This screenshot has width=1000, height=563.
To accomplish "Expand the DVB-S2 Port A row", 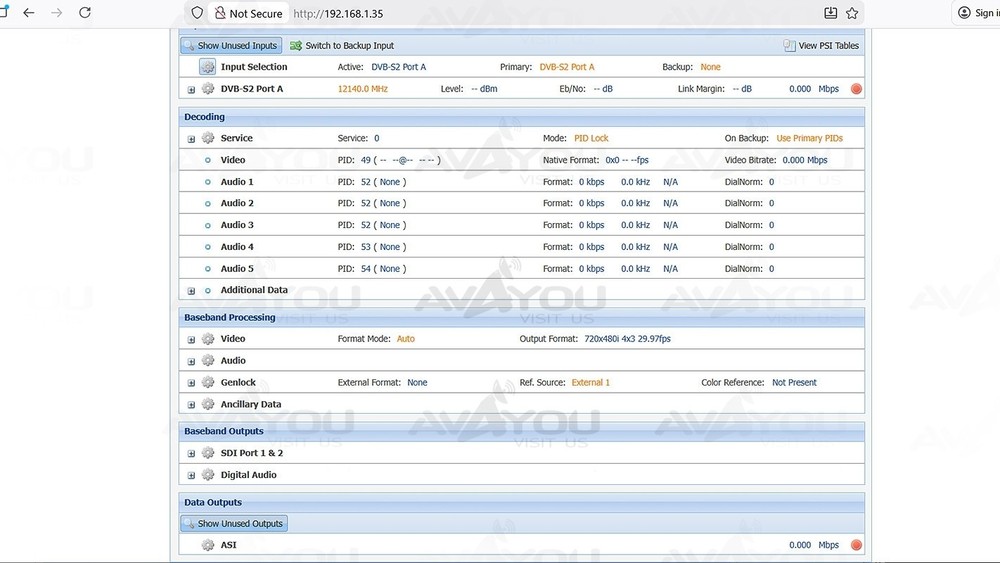I will [x=191, y=89].
